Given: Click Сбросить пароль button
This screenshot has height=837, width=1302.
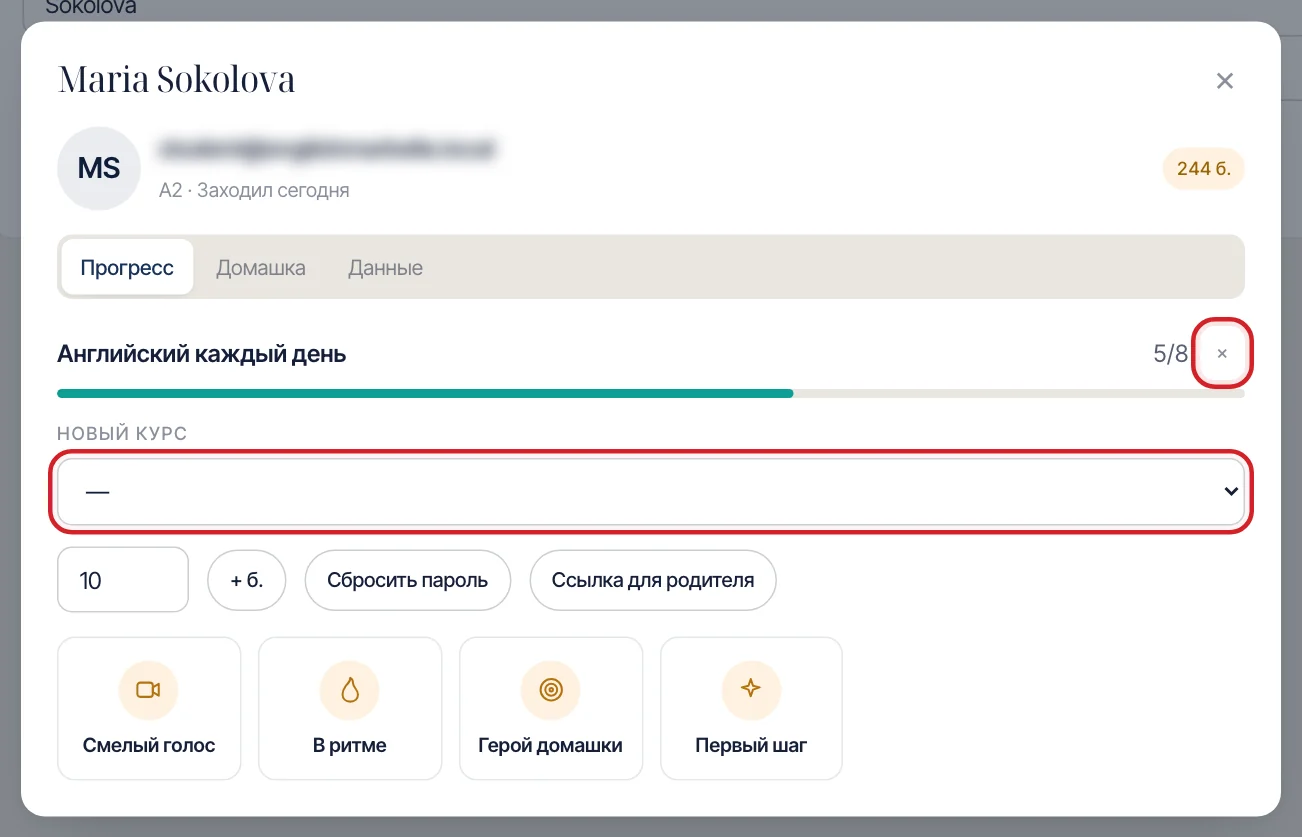Looking at the screenshot, I should point(408,580).
